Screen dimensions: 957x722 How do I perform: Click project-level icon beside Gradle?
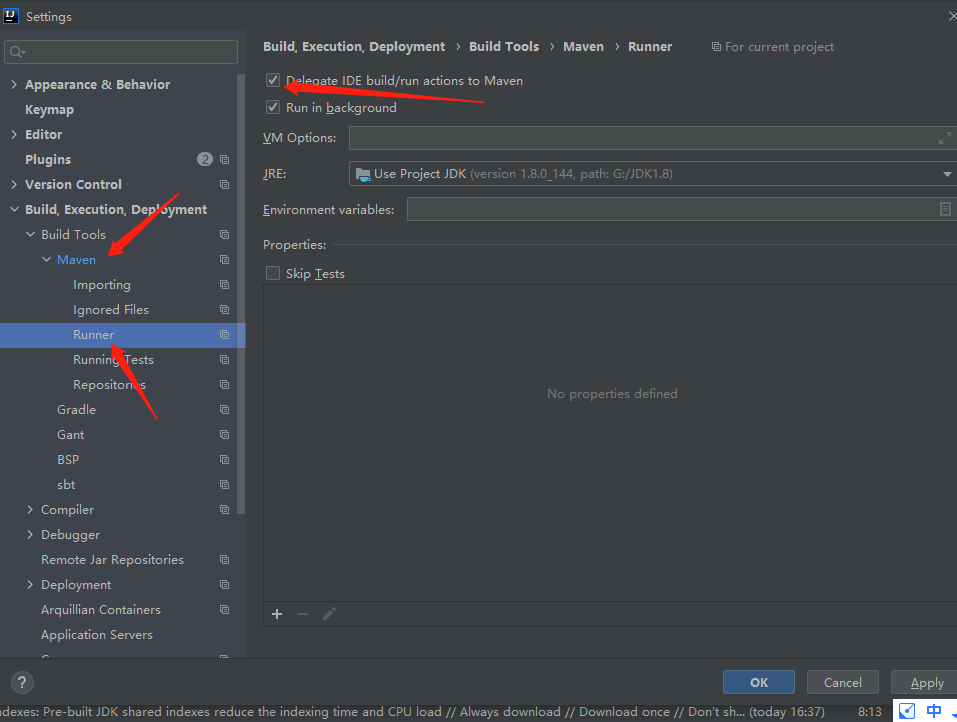pos(225,410)
